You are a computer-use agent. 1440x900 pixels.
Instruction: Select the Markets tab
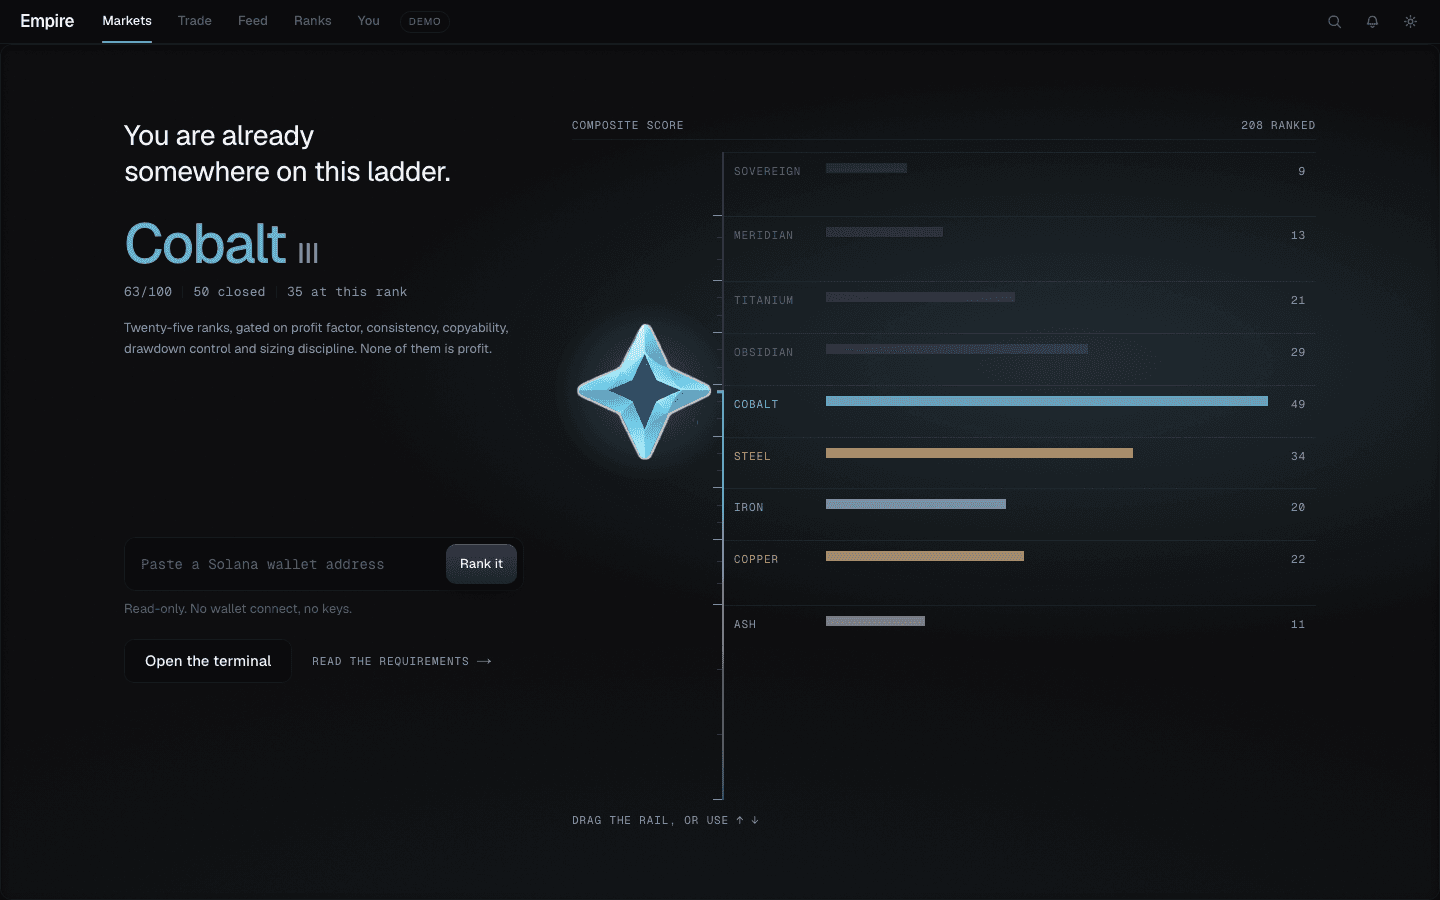click(x=127, y=21)
